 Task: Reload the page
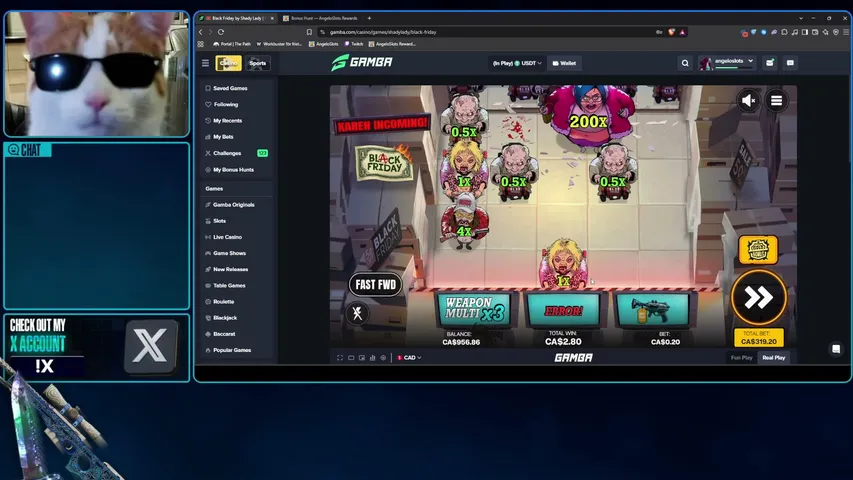[x=221, y=32]
